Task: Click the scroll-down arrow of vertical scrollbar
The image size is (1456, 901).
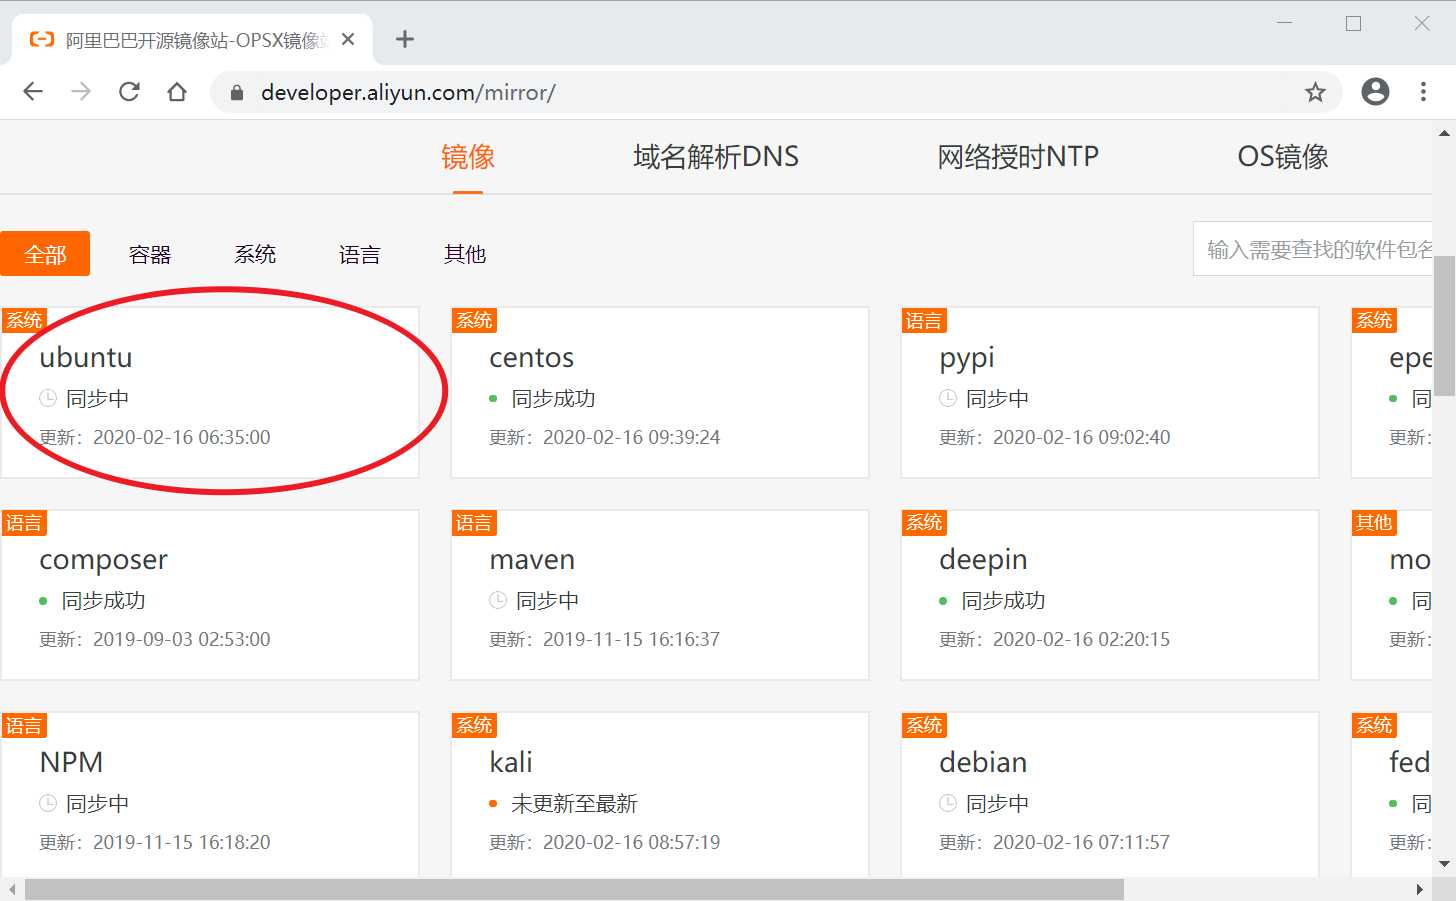Action: 1444,864
